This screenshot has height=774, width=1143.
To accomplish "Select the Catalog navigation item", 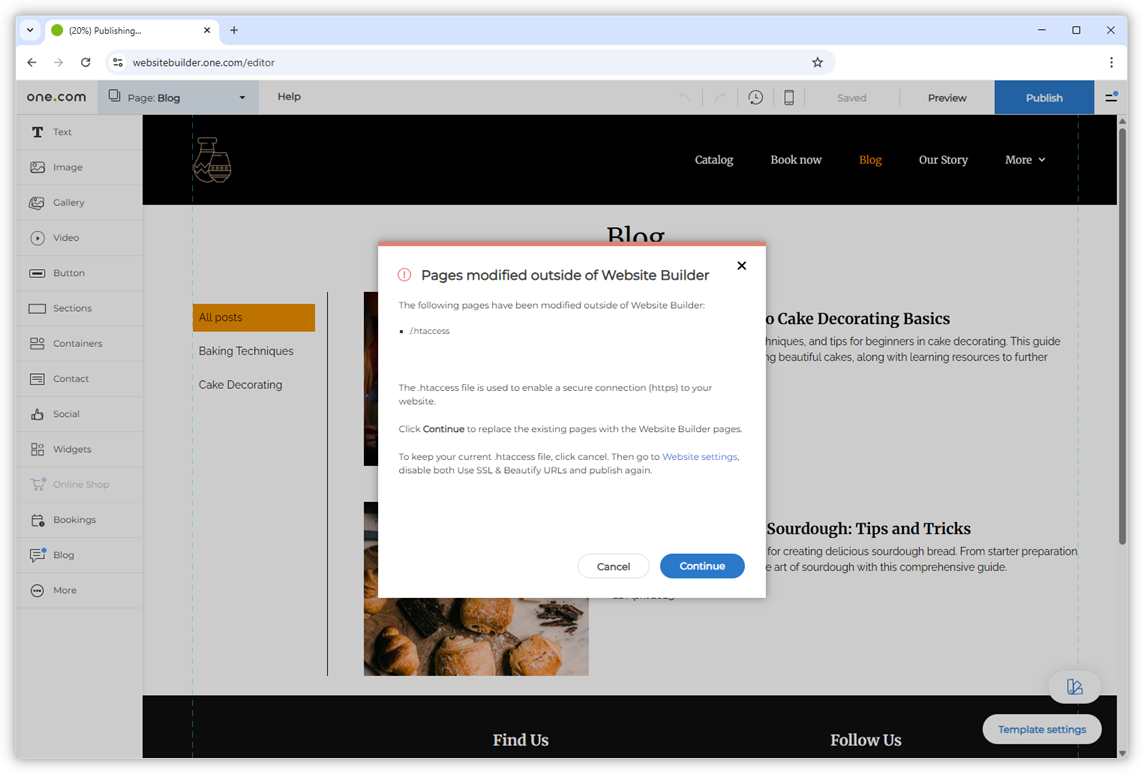I will 713,159.
